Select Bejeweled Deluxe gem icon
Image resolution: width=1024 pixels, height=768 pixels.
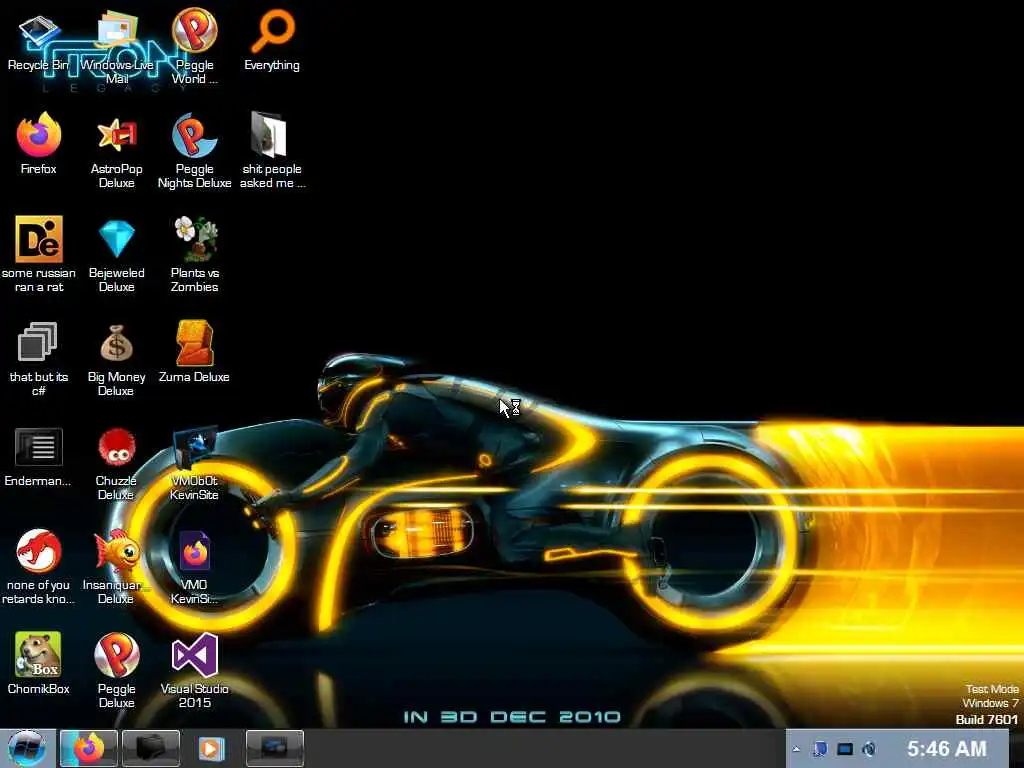click(x=117, y=239)
